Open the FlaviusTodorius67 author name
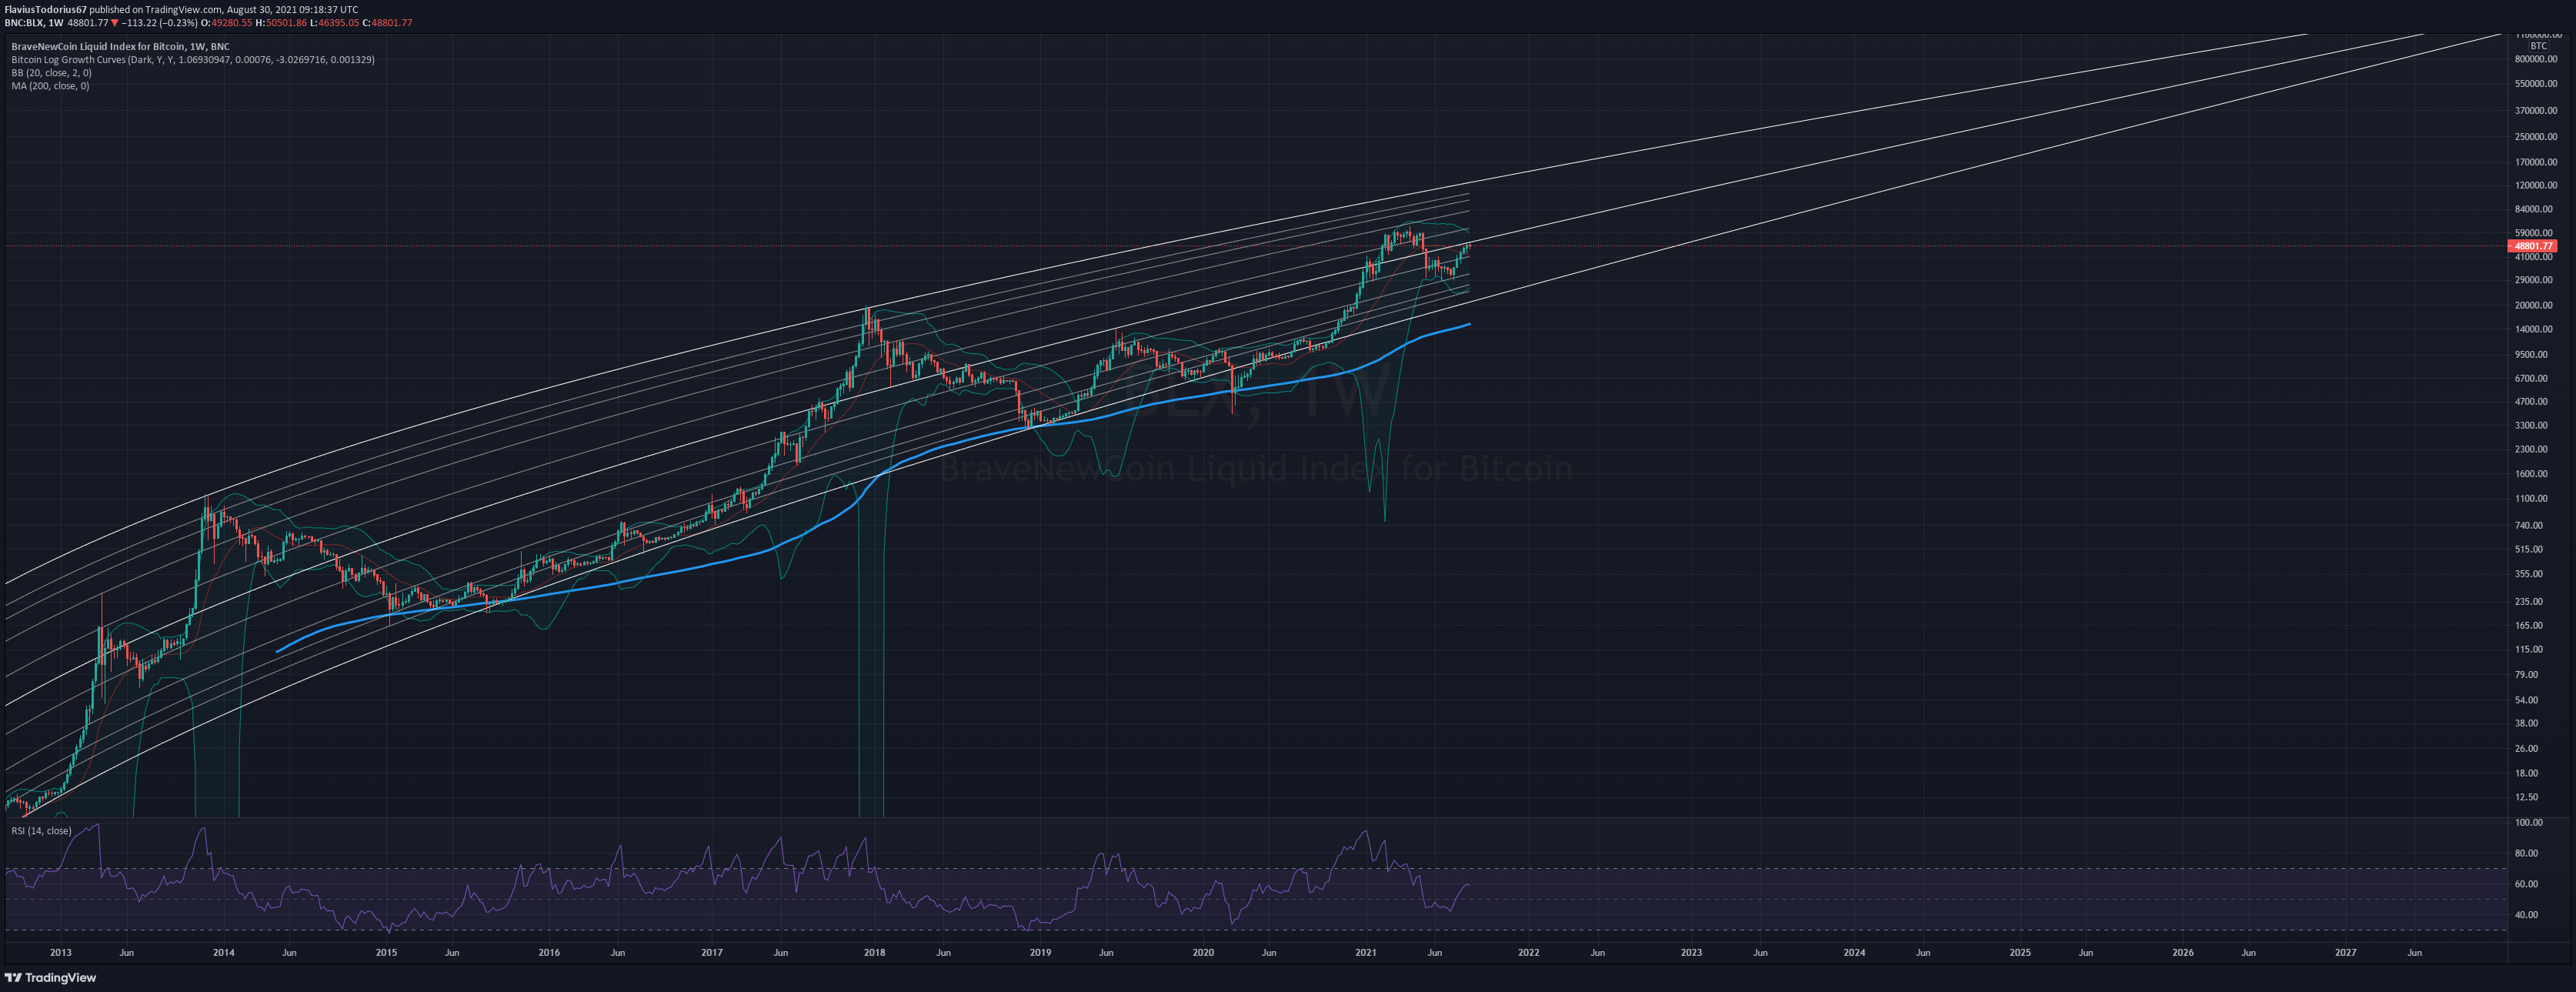This screenshot has width=2576, height=992. point(45,9)
